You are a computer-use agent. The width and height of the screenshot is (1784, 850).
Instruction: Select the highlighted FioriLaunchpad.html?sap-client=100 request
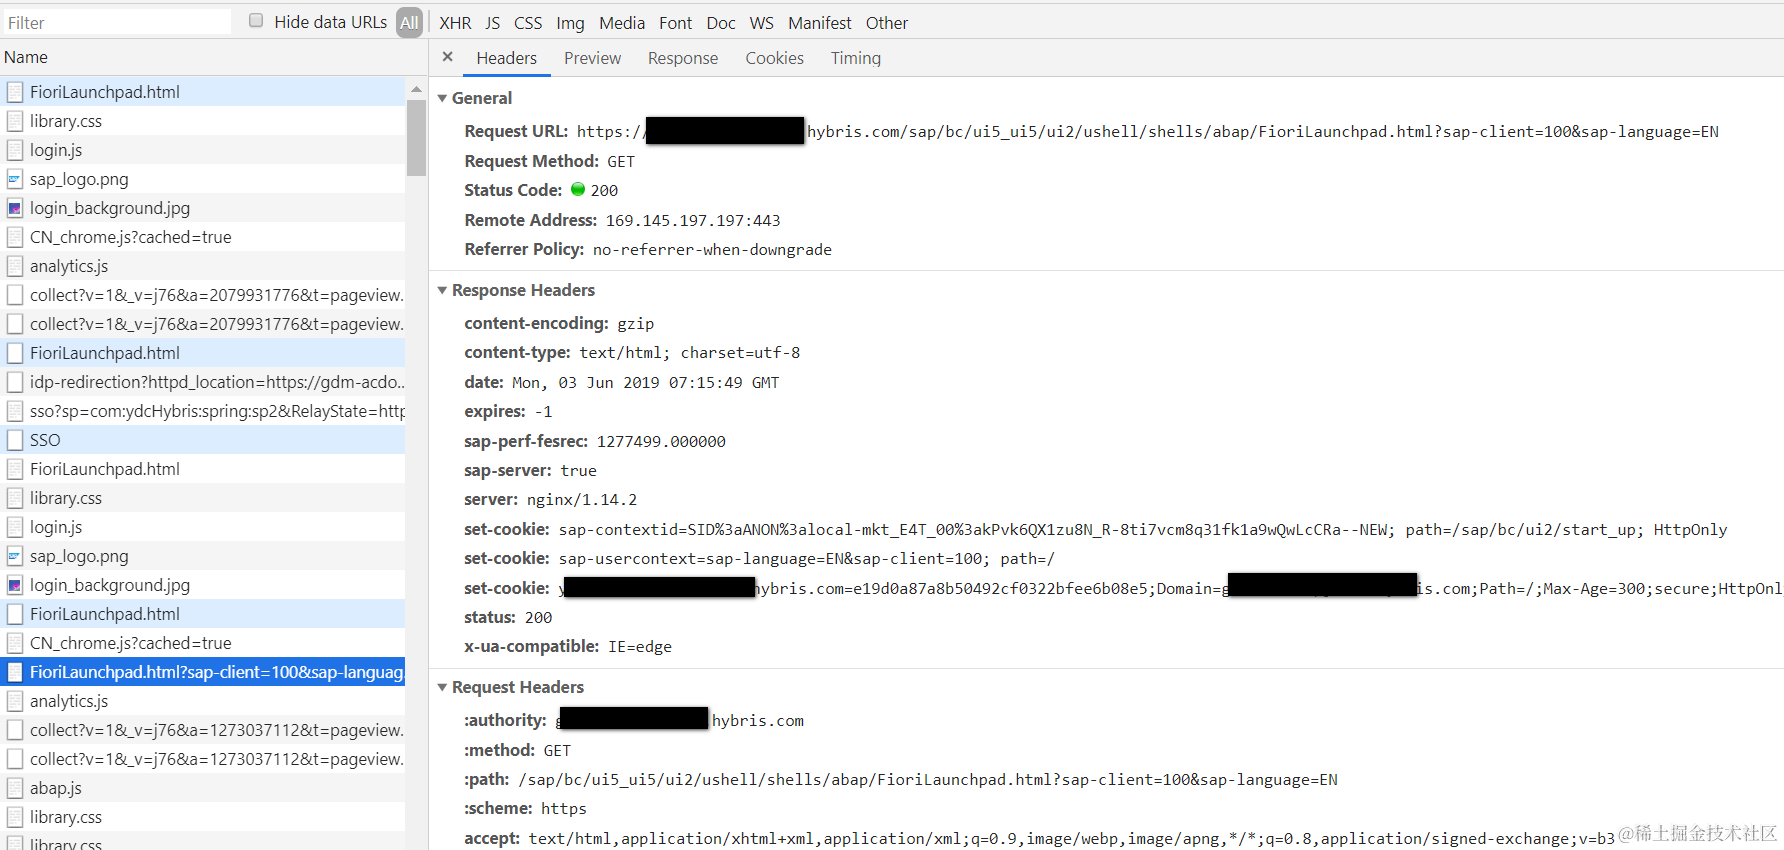click(203, 672)
